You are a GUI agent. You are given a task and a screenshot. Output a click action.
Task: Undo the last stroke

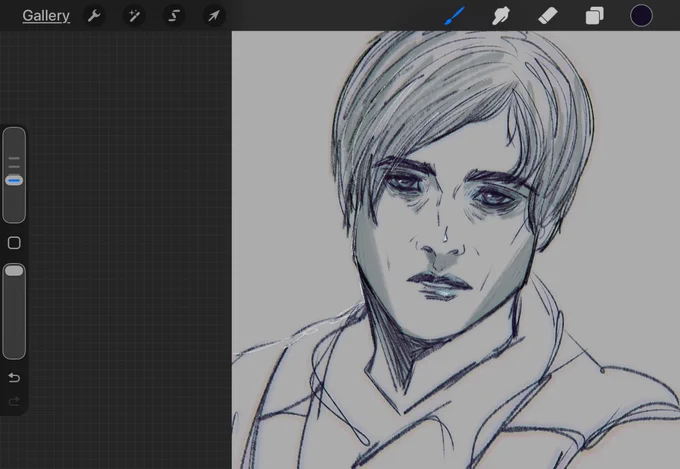tap(14, 377)
